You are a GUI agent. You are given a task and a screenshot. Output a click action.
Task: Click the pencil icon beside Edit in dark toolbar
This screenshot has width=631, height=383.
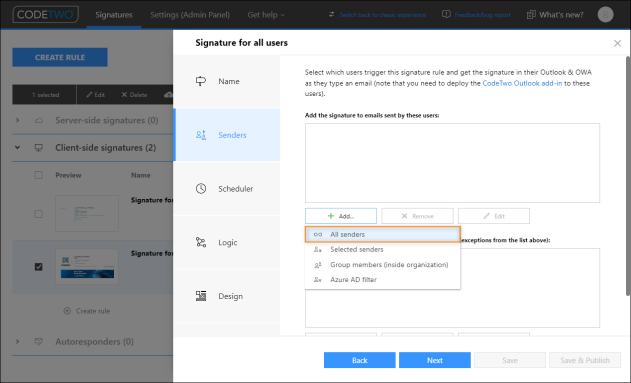(x=89, y=95)
